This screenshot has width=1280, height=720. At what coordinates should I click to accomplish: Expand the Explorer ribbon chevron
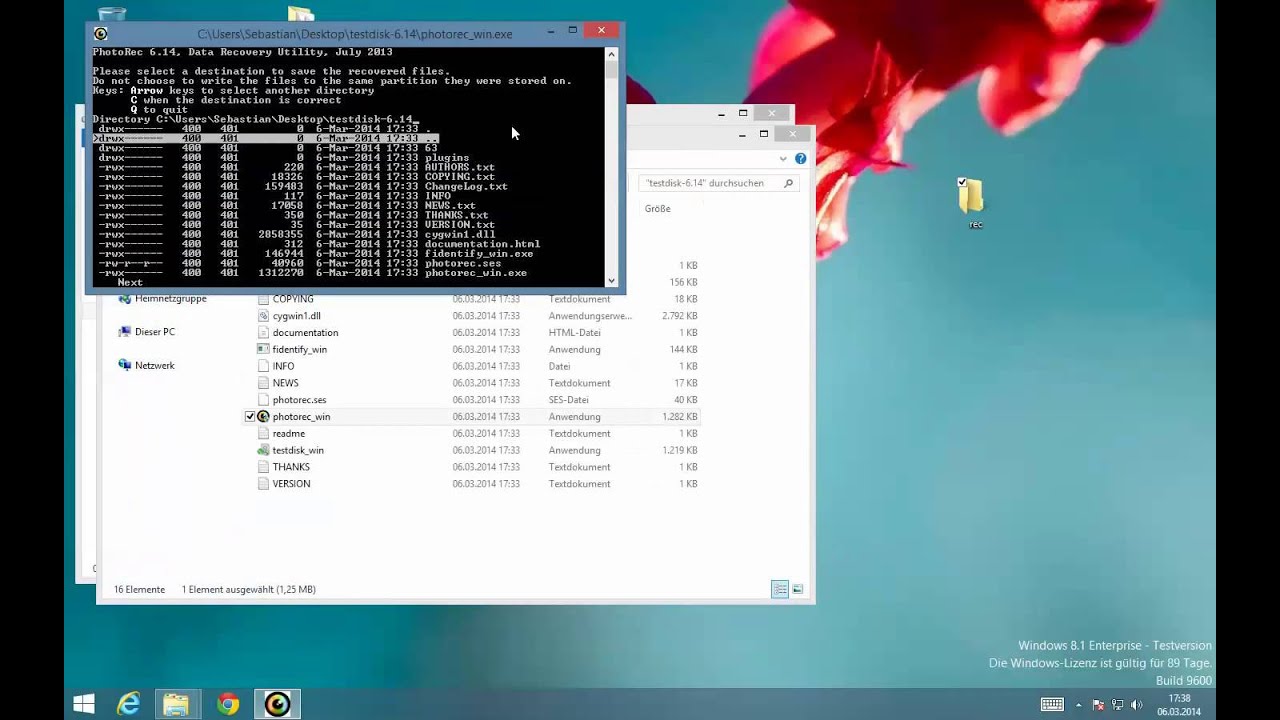(x=783, y=158)
